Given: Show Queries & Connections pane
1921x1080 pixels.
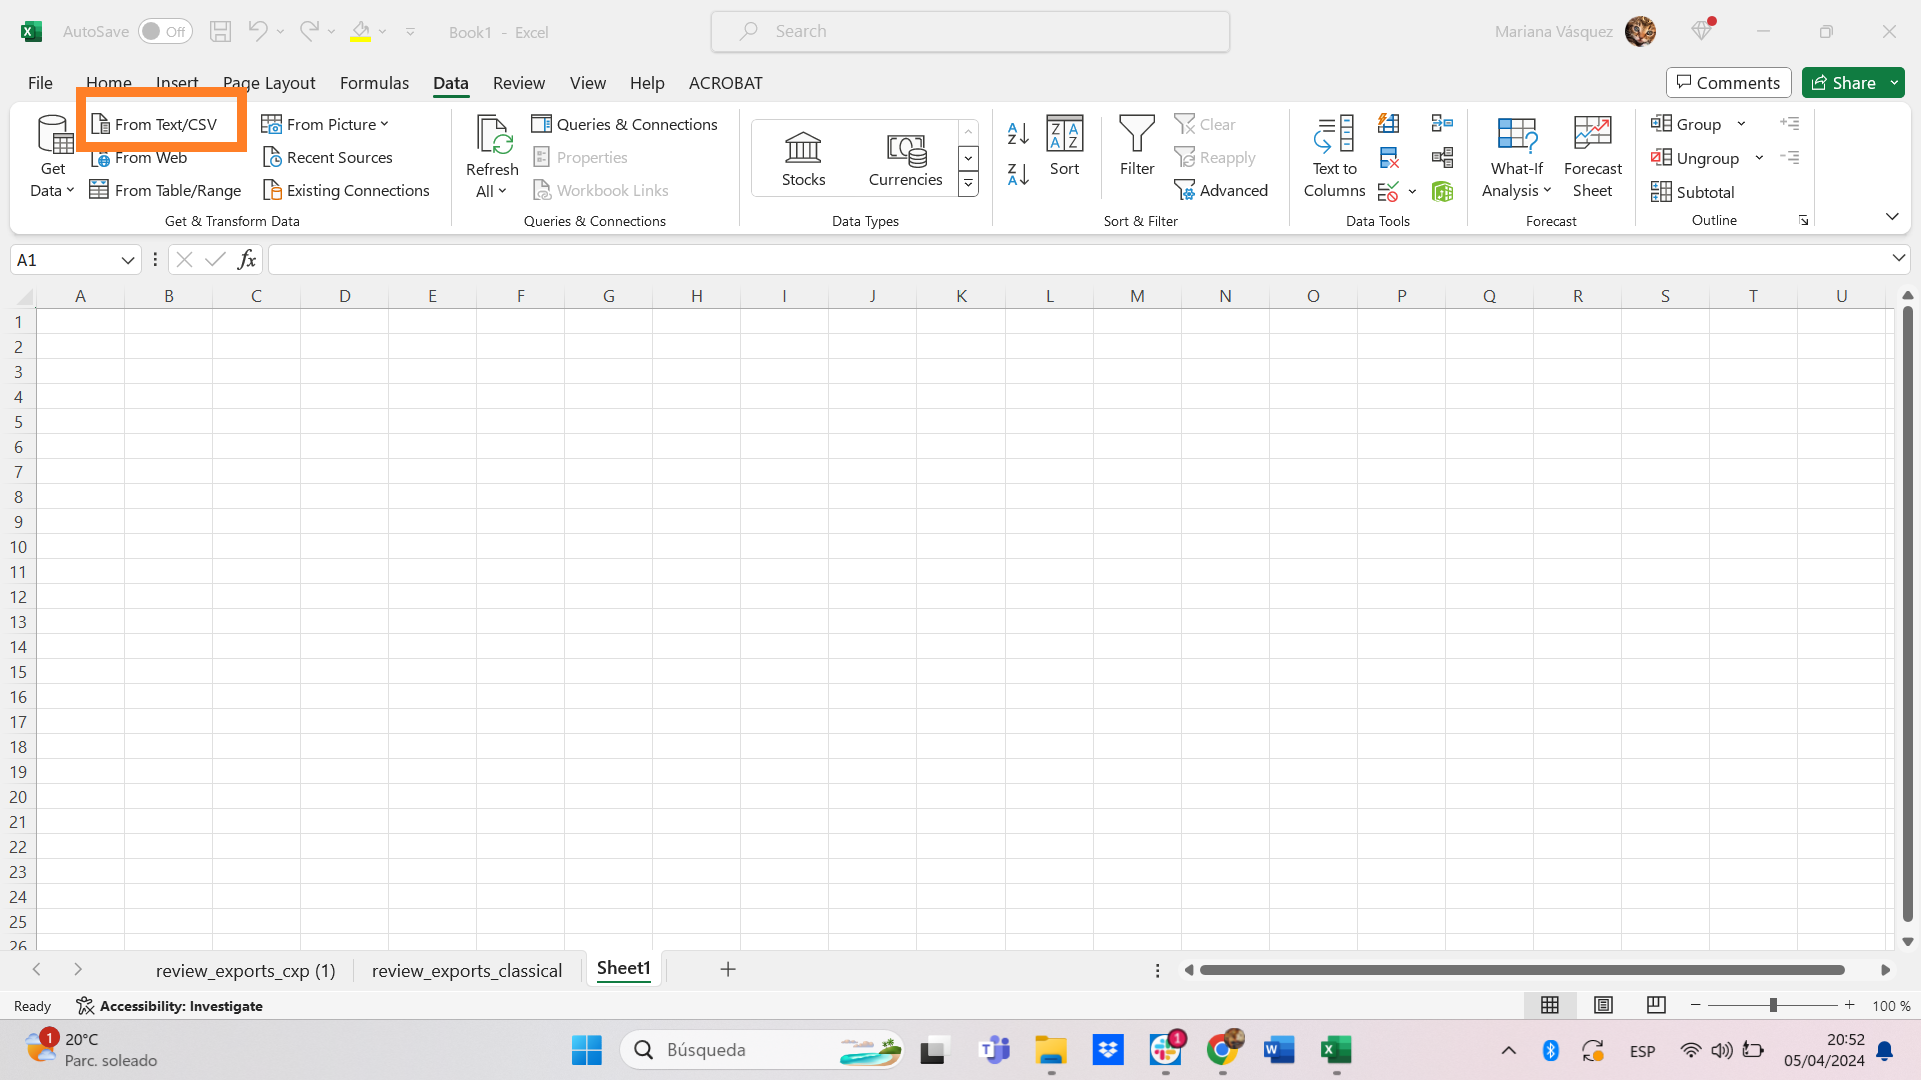Looking at the screenshot, I should 625,124.
